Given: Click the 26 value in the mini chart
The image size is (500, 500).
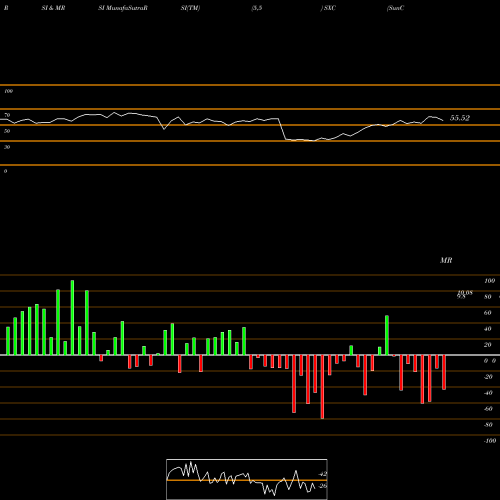Looking at the screenshot, I should [x=323, y=486].
